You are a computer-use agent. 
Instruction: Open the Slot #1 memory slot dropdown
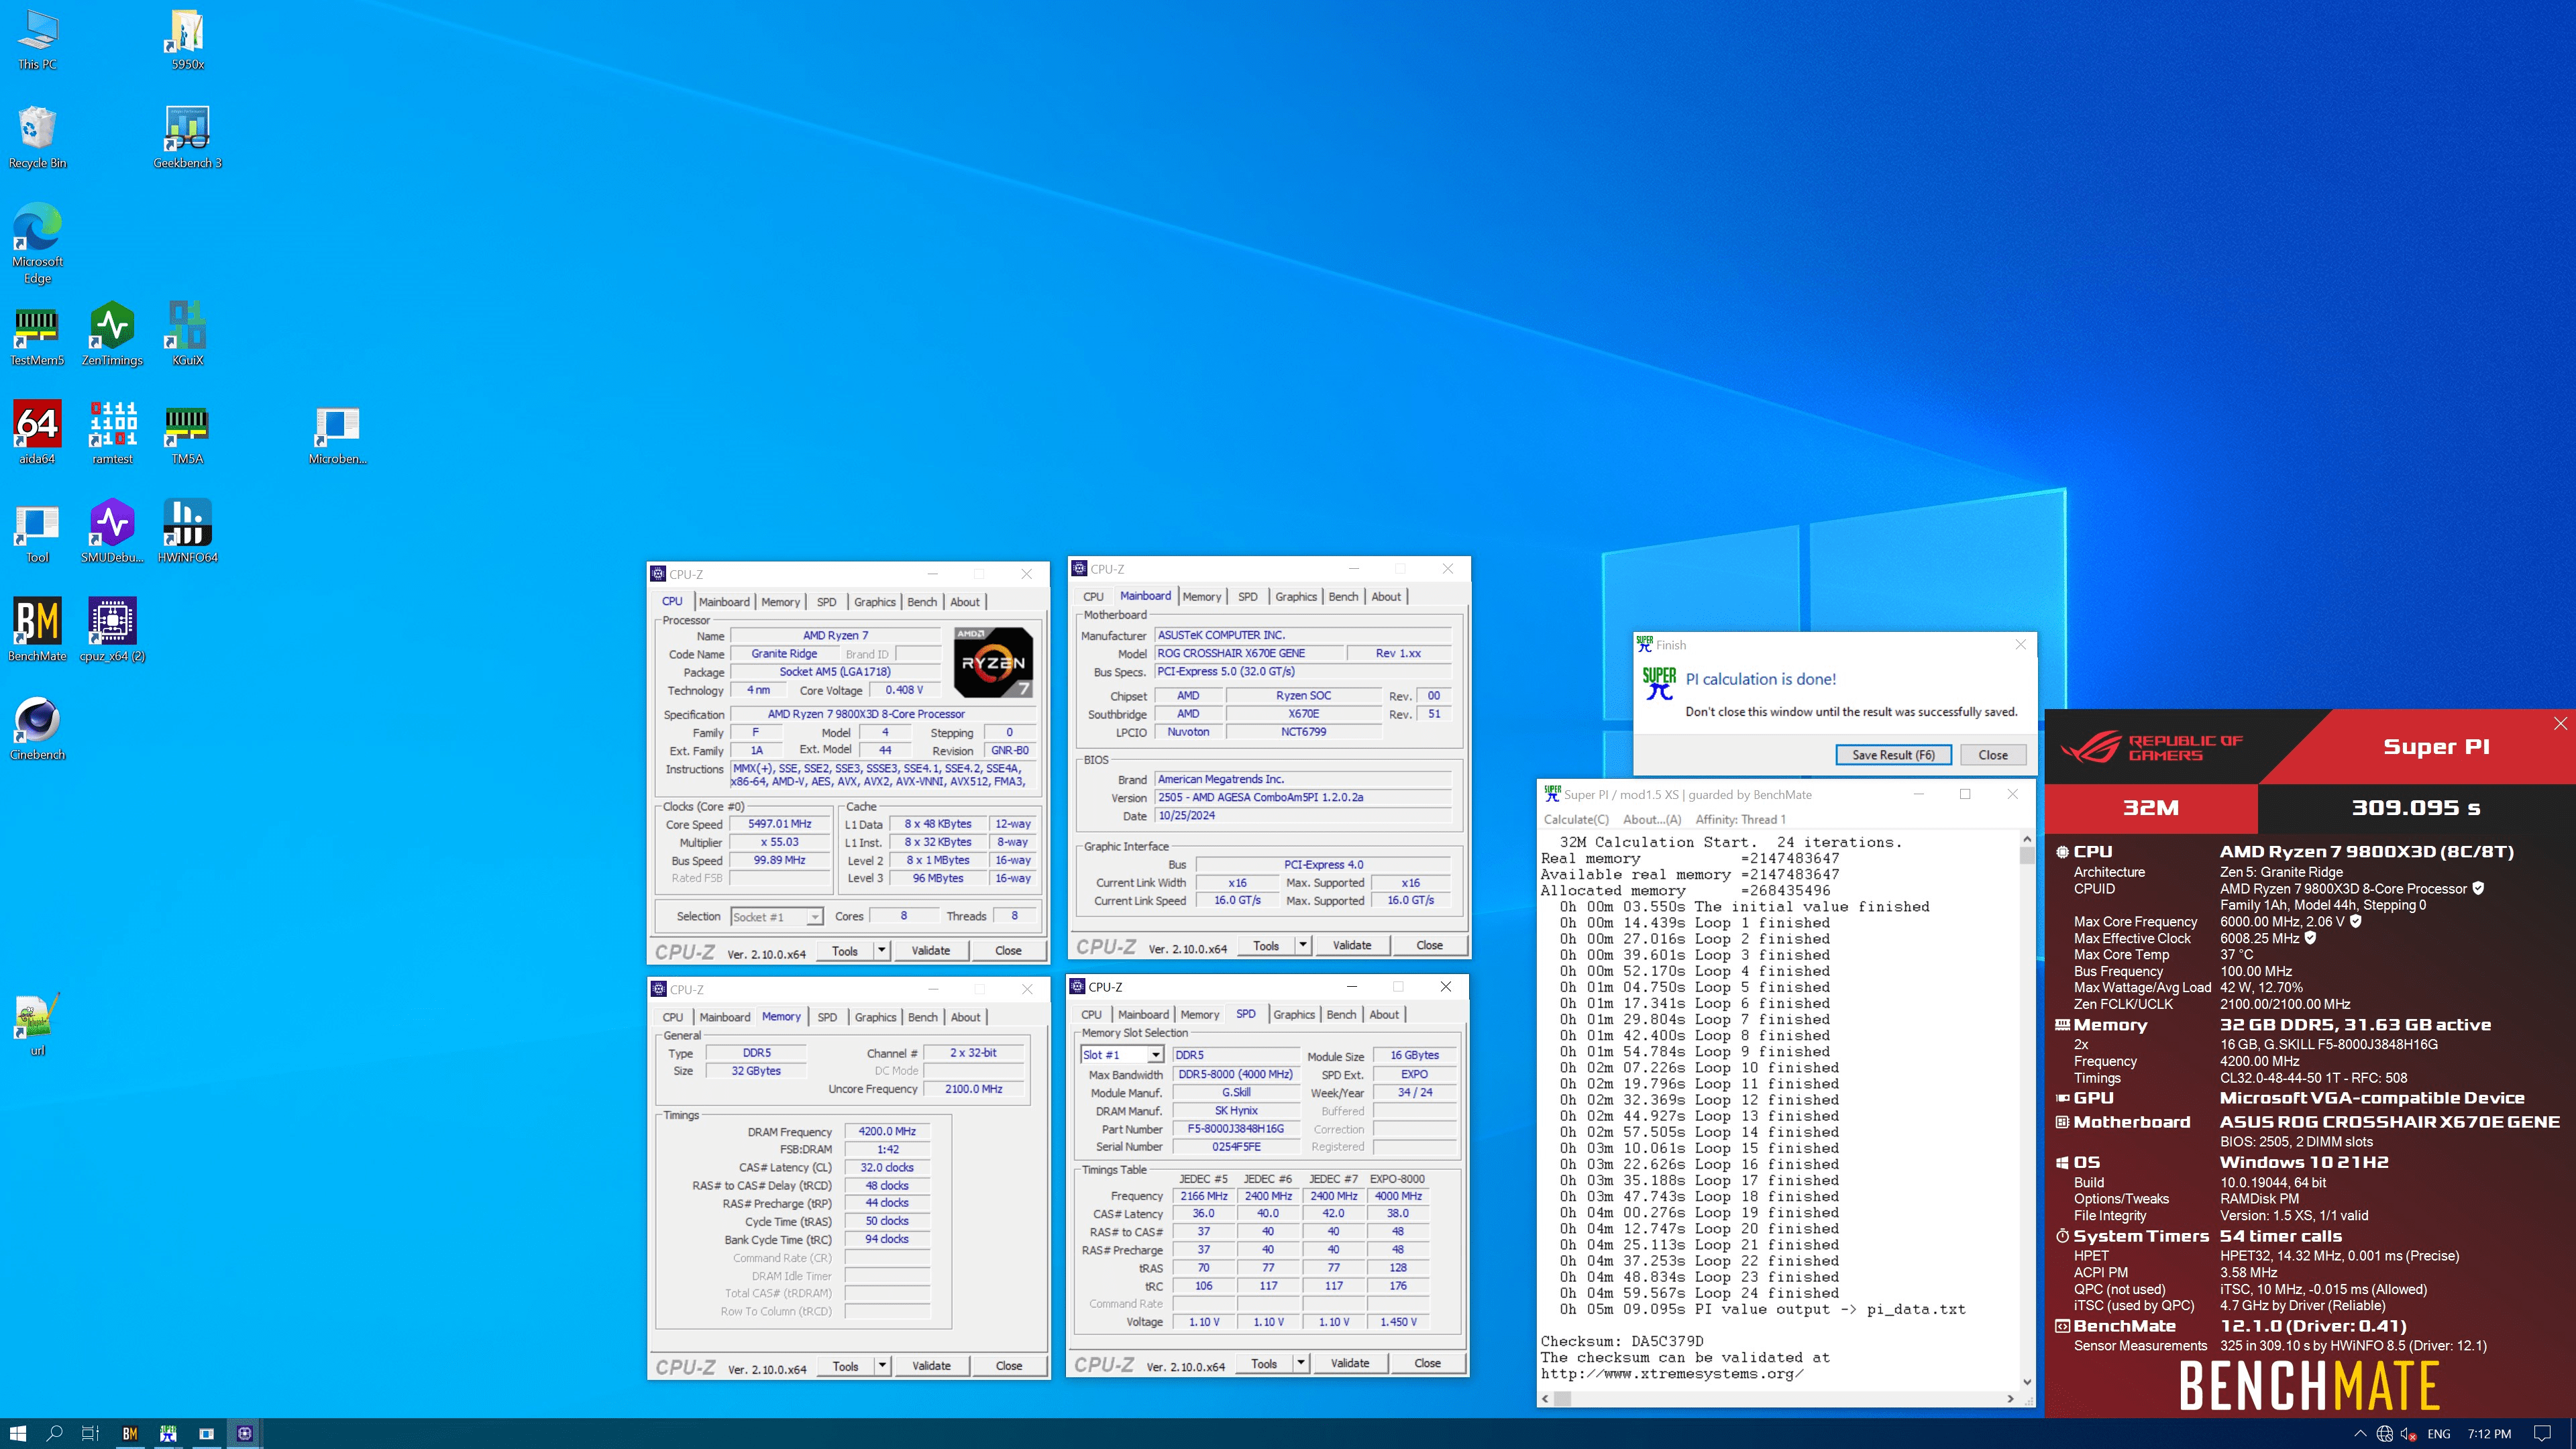1155,1055
